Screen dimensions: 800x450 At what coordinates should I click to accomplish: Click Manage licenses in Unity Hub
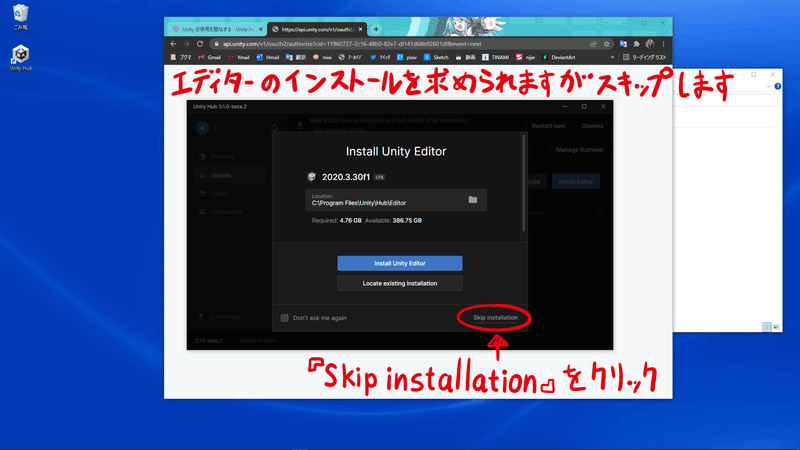[x=579, y=149]
